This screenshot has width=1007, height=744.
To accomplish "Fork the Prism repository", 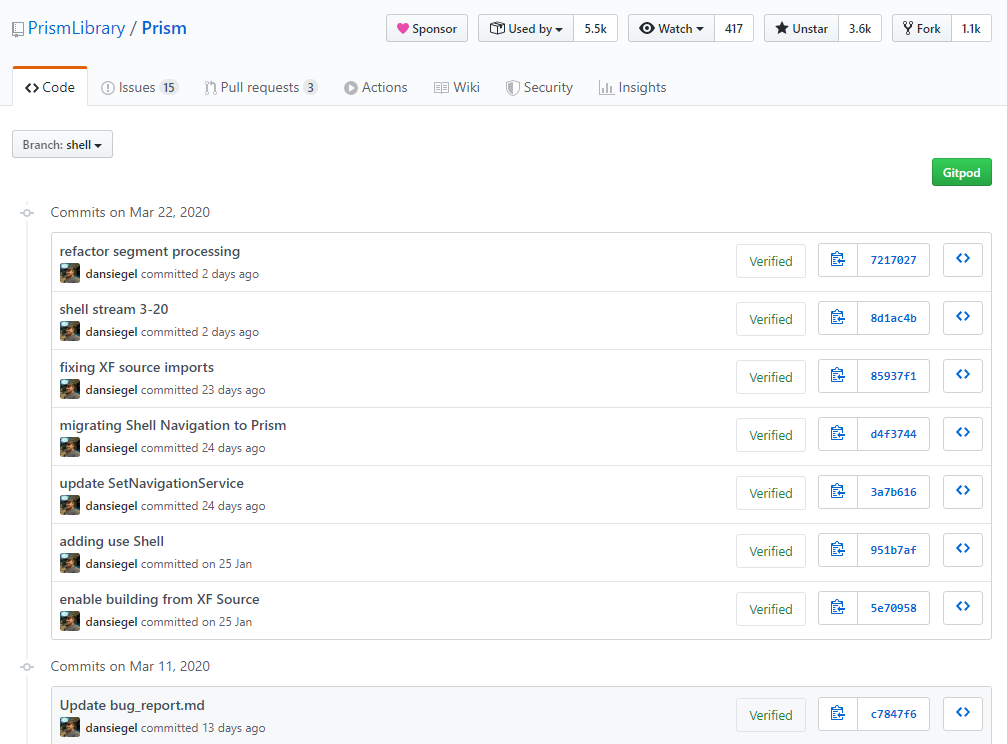I will pos(922,28).
